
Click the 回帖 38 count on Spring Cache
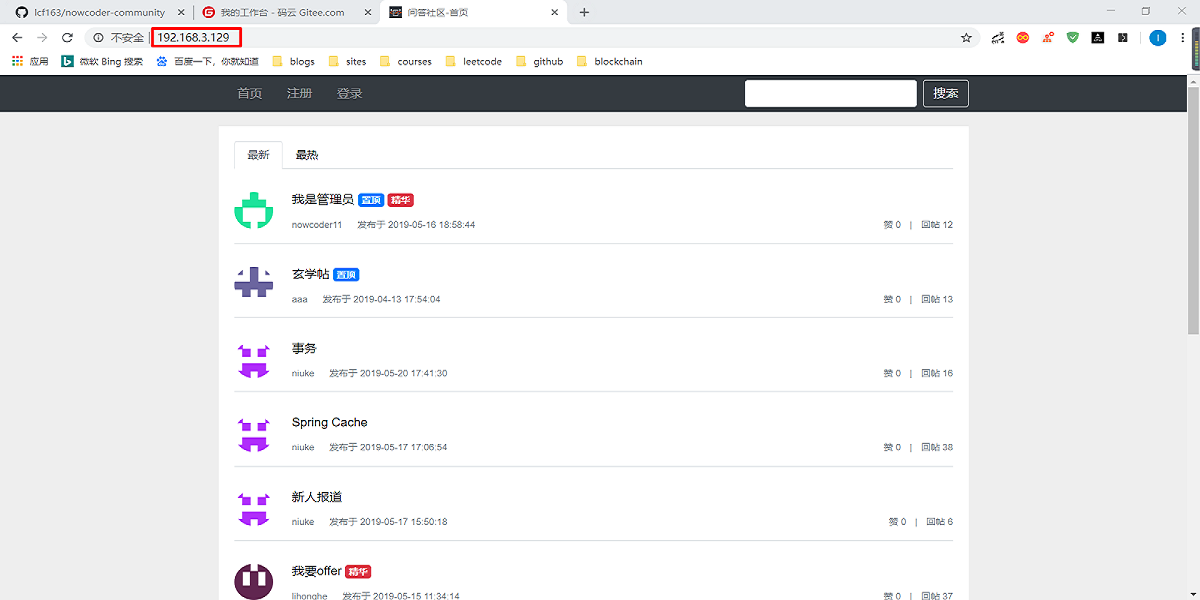(x=937, y=447)
